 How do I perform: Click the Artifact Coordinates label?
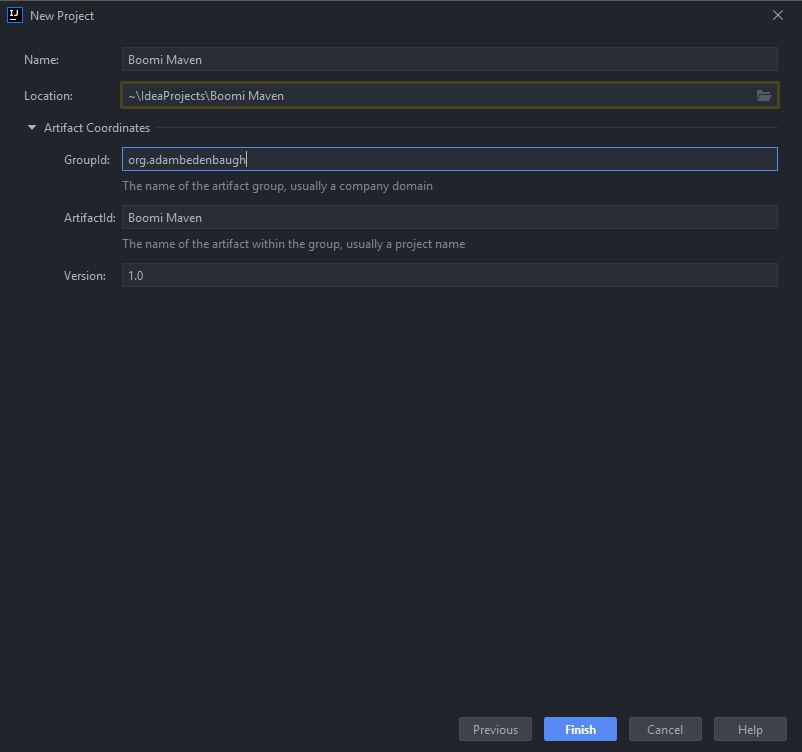point(96,127)
